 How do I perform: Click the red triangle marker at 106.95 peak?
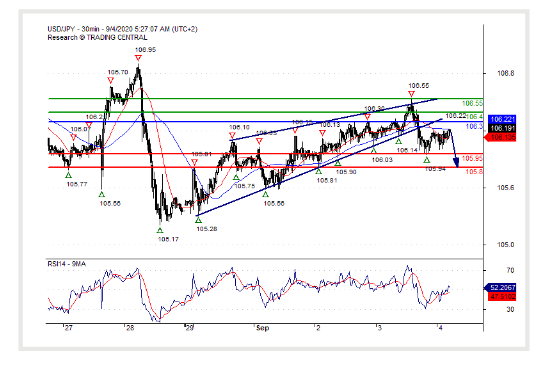point(138,58)
